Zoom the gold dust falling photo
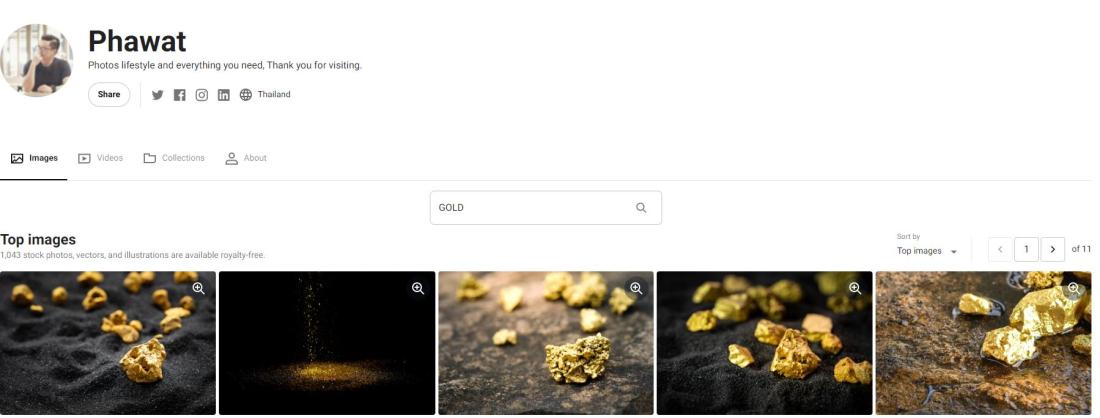 [x=418, y=288]
